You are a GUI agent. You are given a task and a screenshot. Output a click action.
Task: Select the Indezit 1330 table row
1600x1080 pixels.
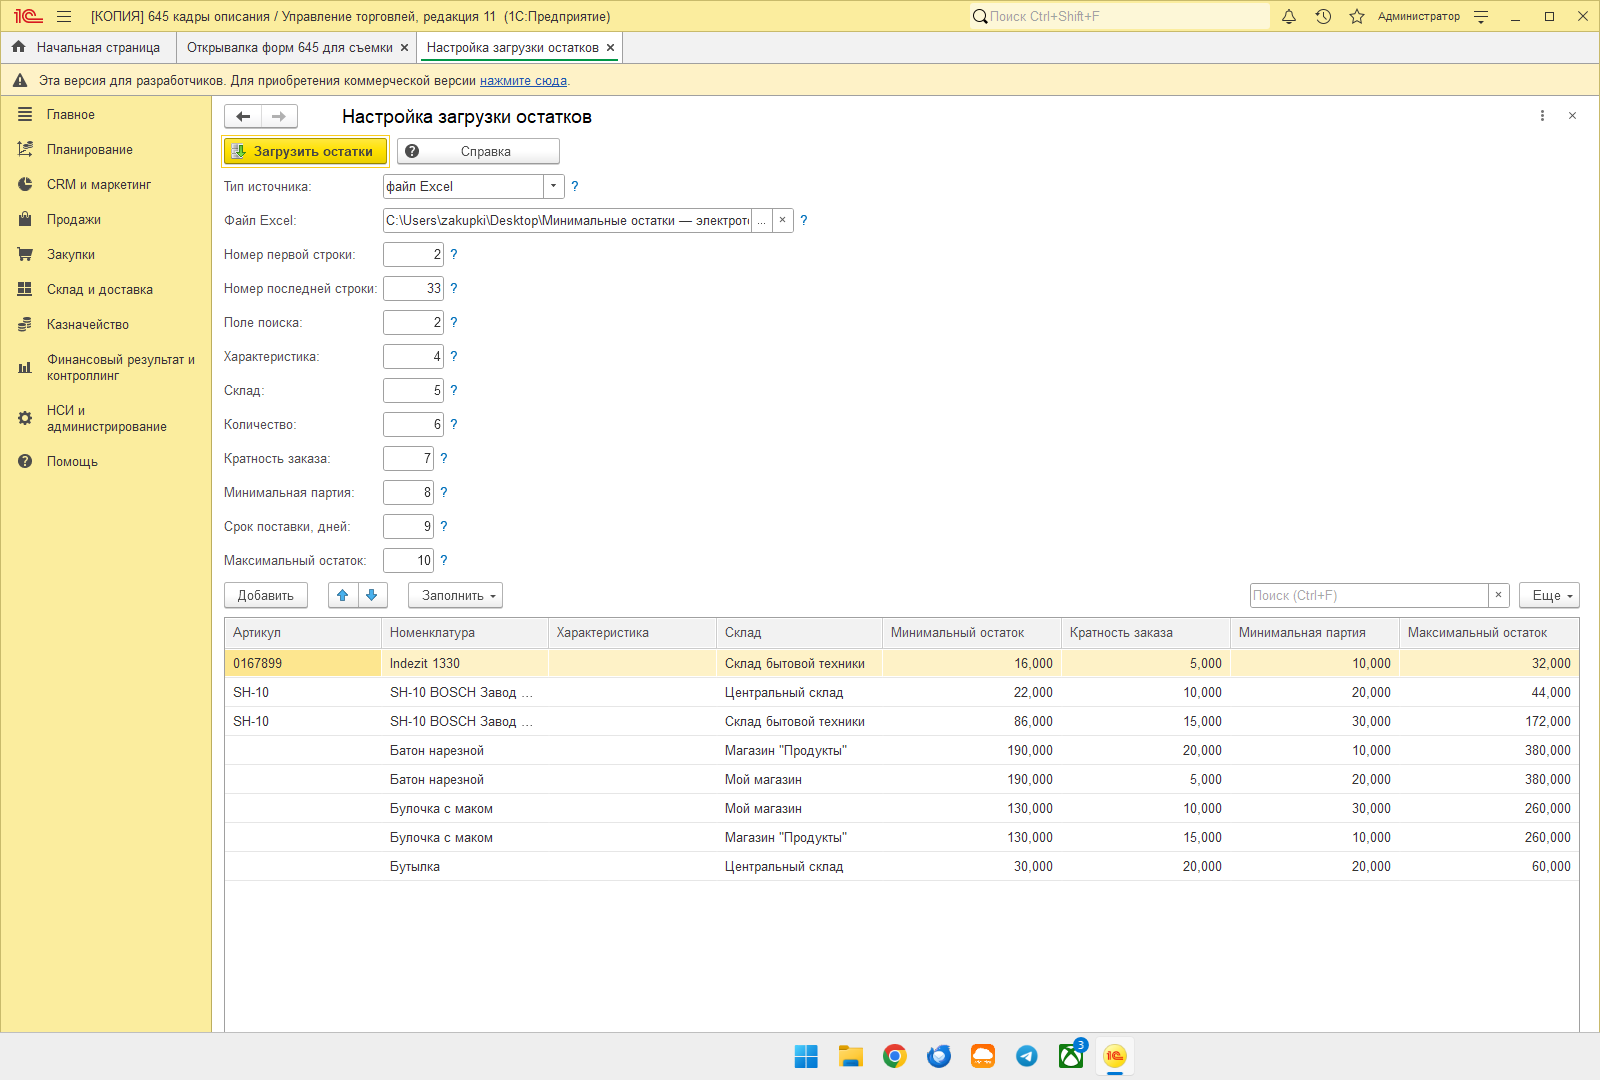pyautogui.click(x=902, y=663)
